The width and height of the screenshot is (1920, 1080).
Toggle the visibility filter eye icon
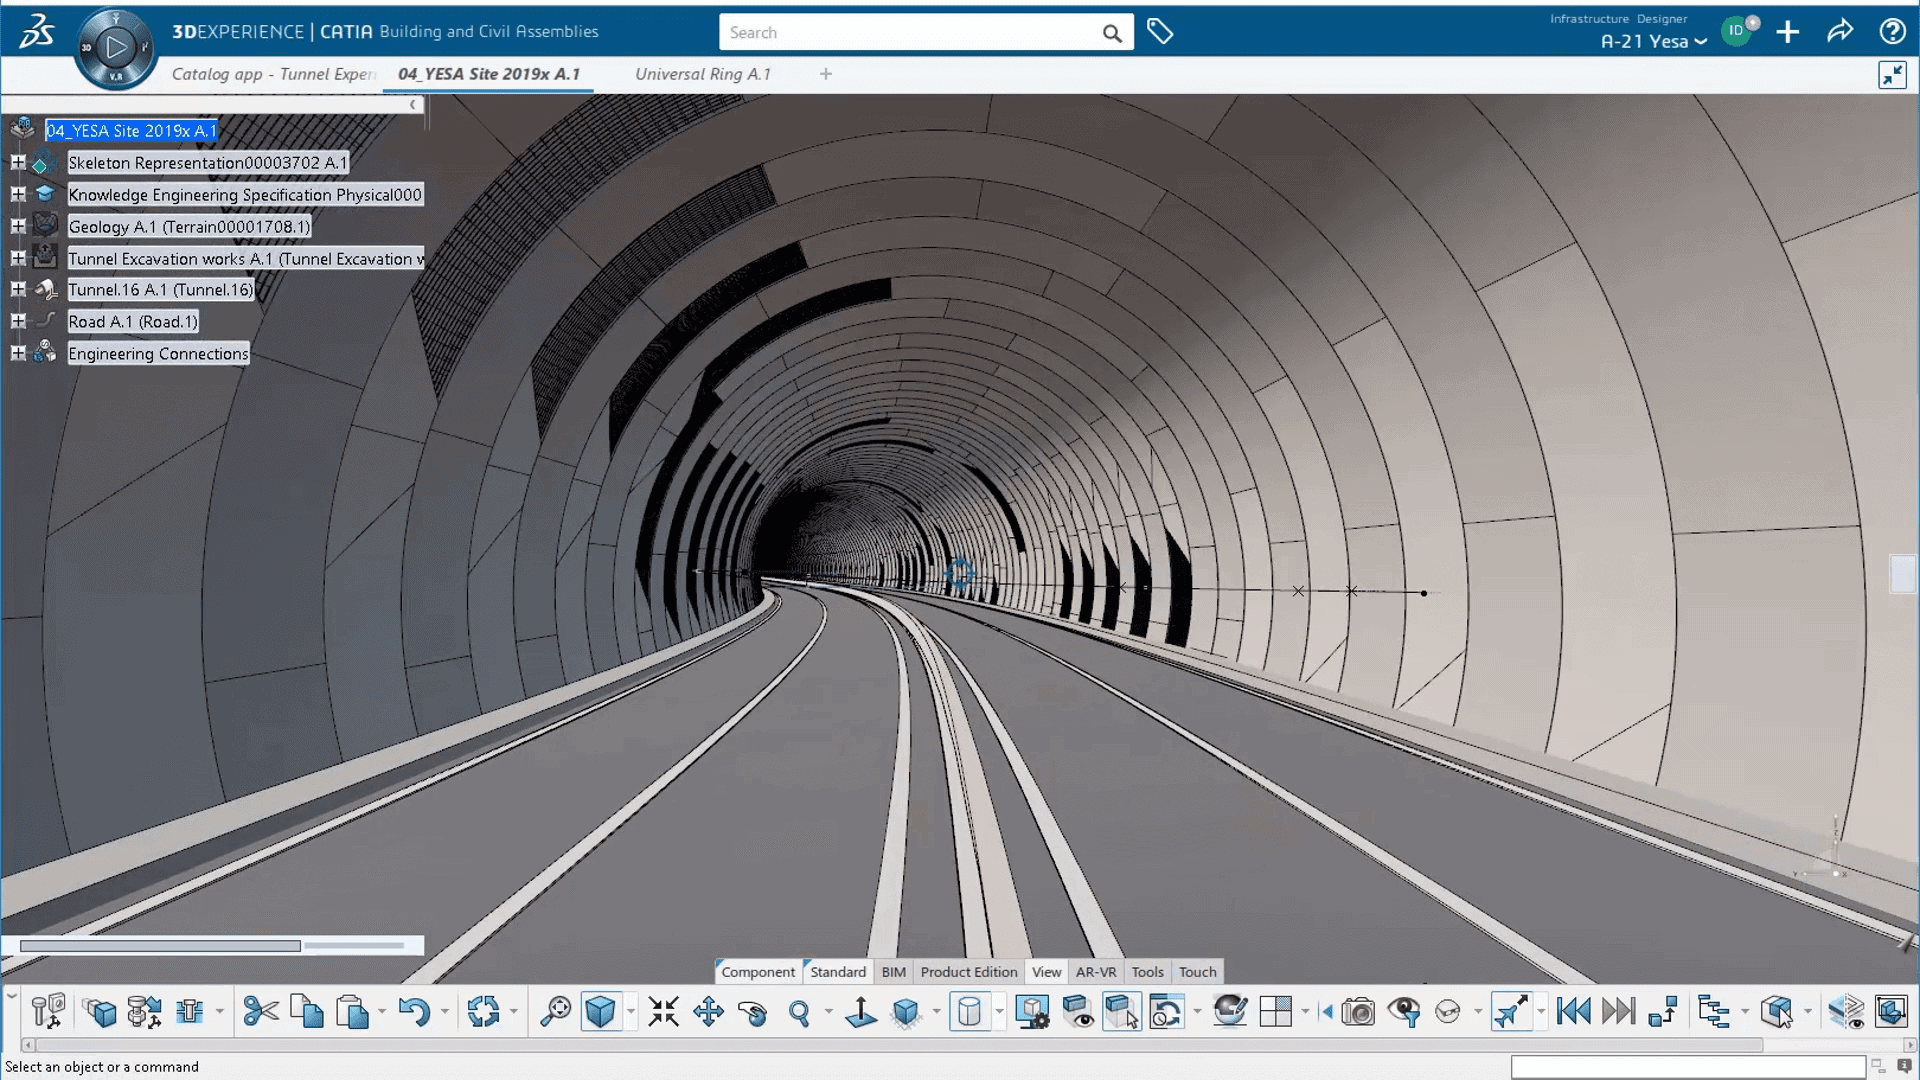click(x=1404, y=1012)
